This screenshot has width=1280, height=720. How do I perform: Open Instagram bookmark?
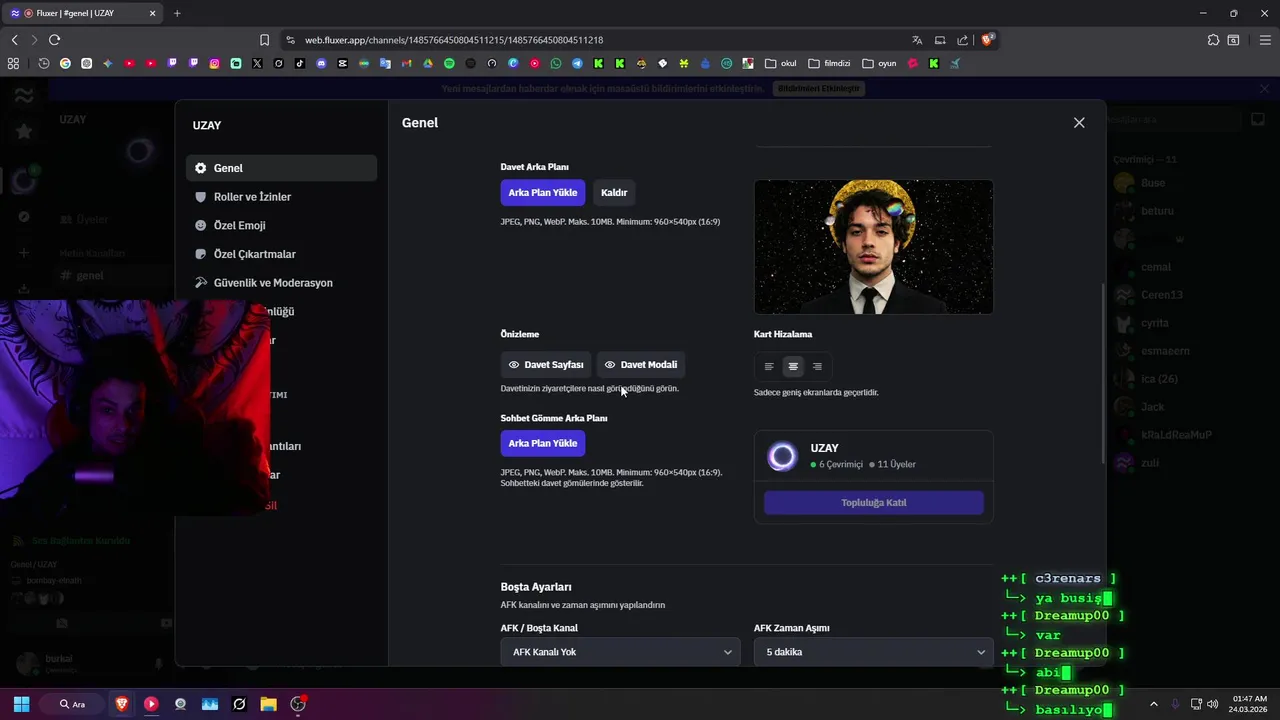point(215,63)
